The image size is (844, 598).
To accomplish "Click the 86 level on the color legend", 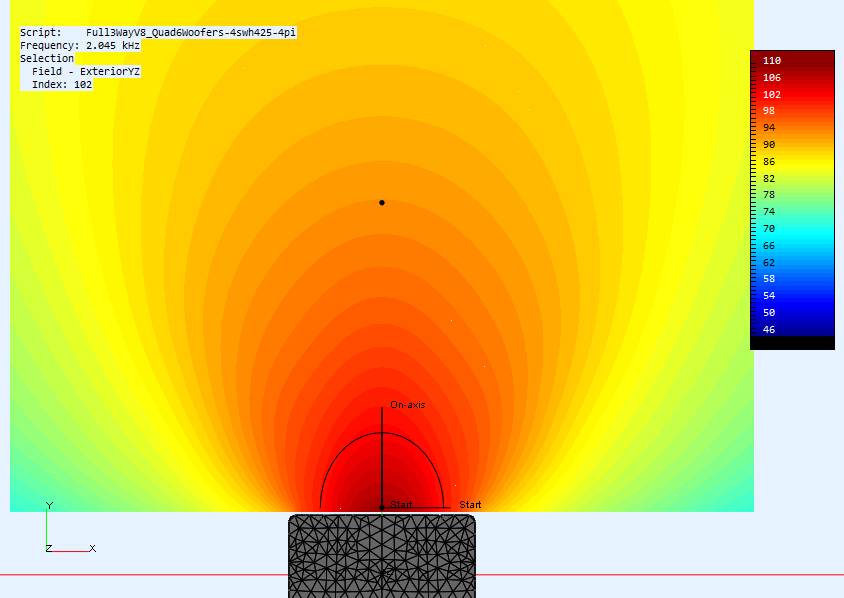I will [769, 161].
